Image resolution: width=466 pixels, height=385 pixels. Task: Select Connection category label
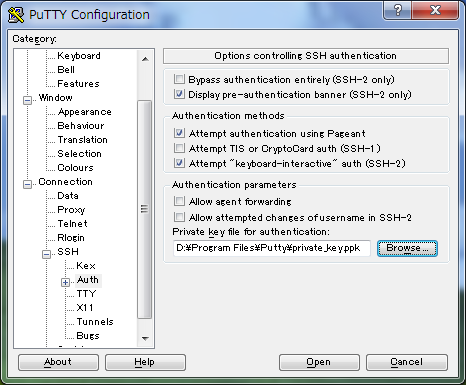(x=65, y=182)
